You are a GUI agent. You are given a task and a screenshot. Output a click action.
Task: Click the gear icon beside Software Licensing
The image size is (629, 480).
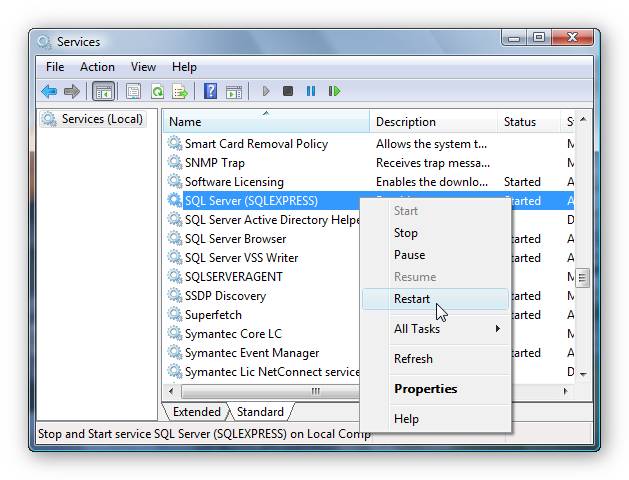(174, 181)
